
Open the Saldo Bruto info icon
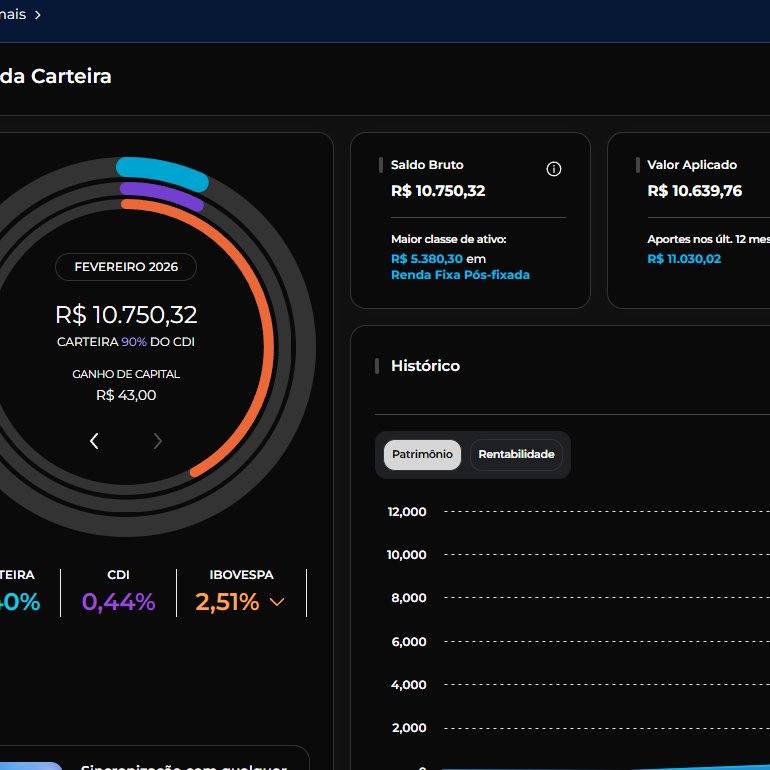pyautogui.click(x=553, y=169)
